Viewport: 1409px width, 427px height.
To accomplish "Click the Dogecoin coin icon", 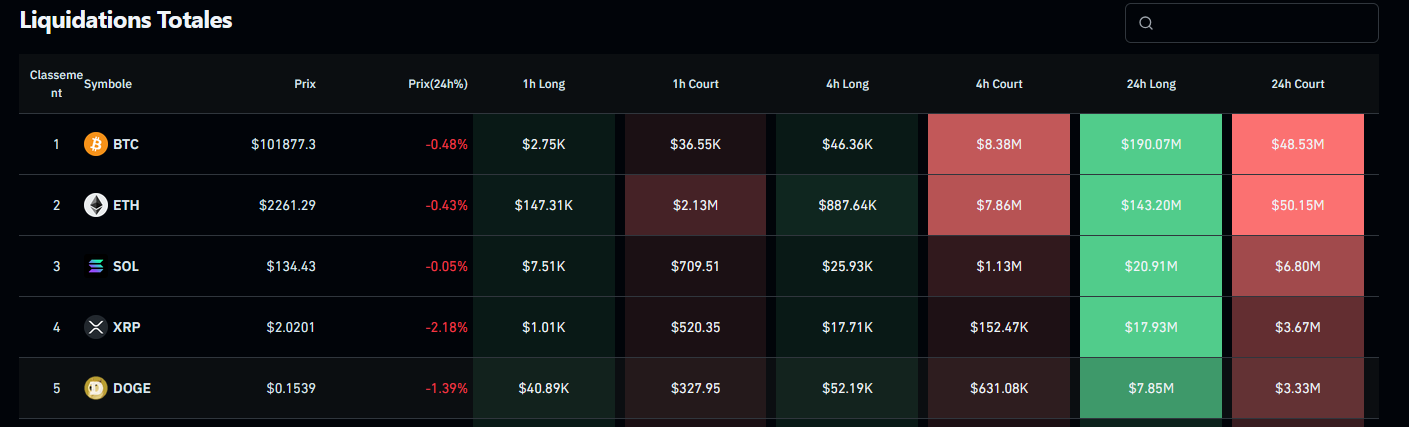I will coord(96,388).
